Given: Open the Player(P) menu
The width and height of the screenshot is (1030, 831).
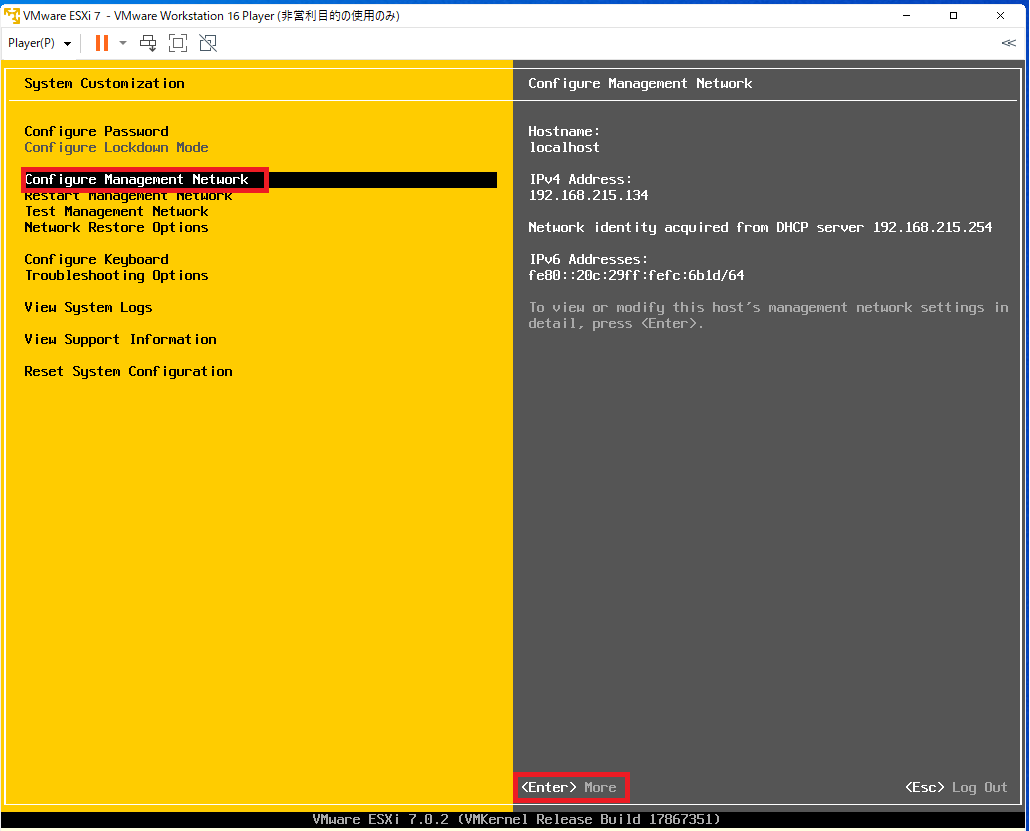Looking at the screenshot, I should [30, 43].
